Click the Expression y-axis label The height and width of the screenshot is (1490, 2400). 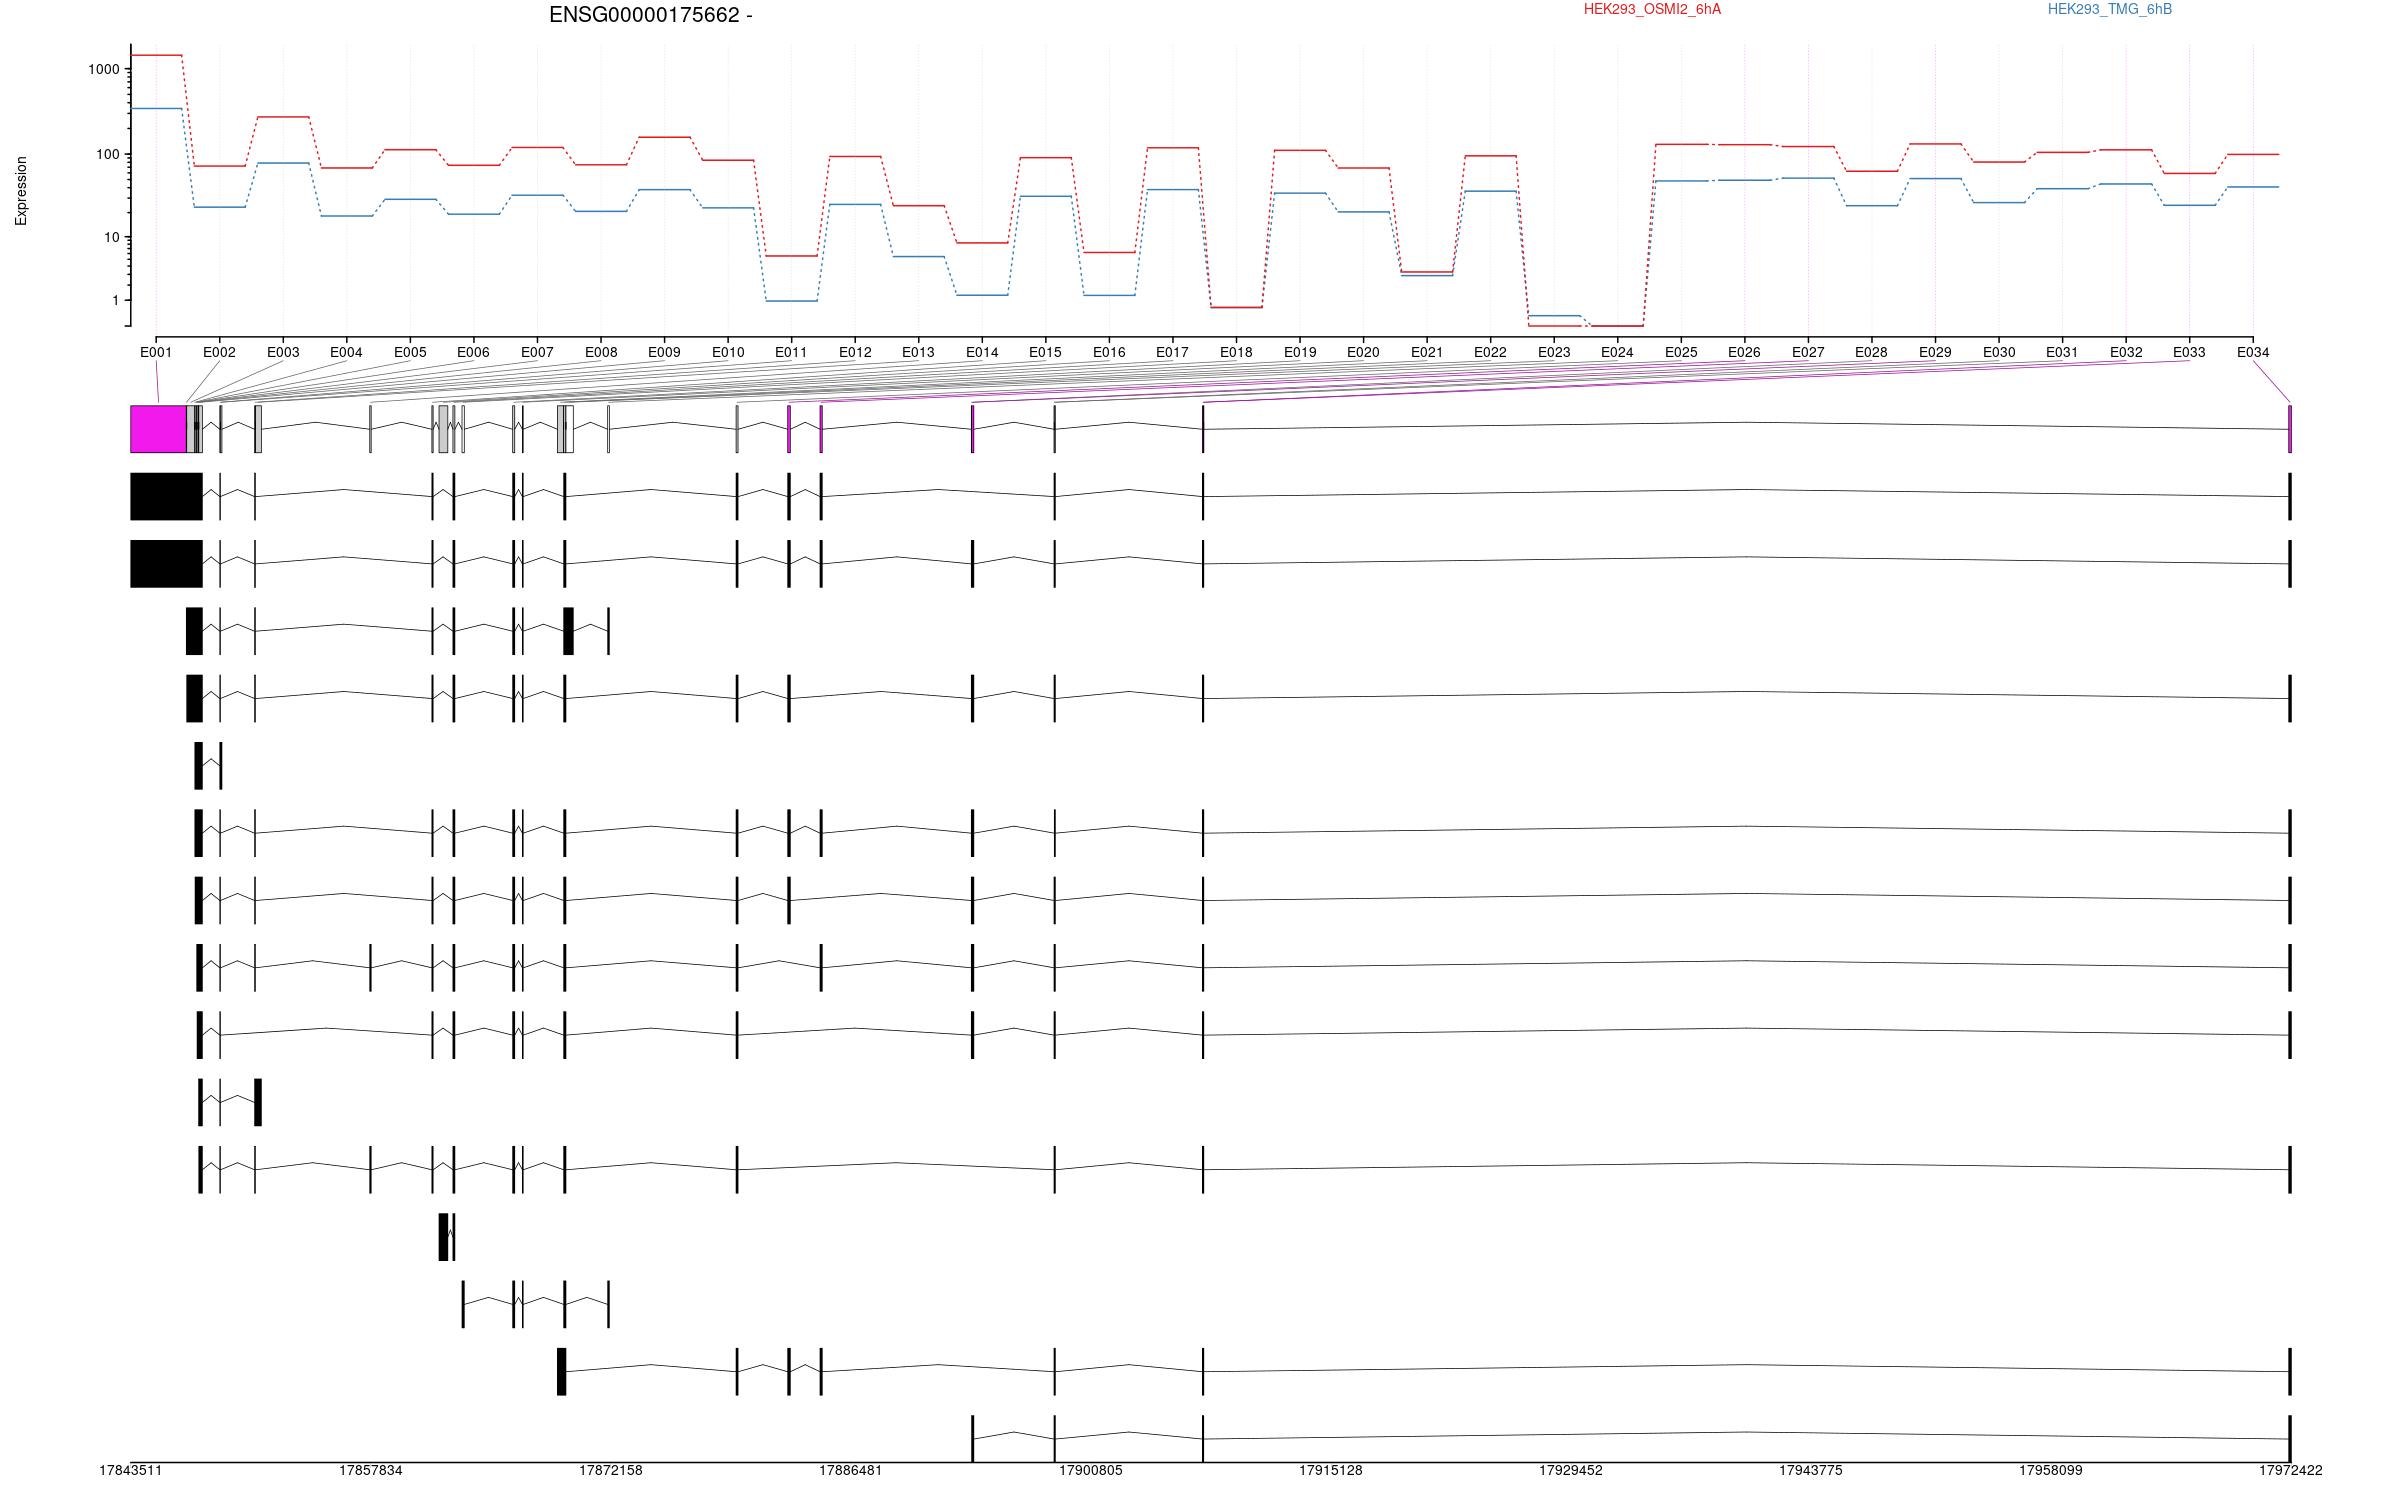coord(21,190)
